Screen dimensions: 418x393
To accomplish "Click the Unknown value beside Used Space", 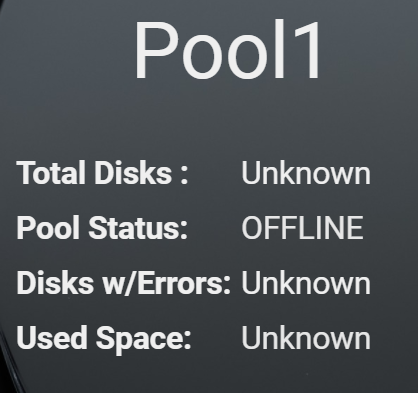I will (306, 338).
